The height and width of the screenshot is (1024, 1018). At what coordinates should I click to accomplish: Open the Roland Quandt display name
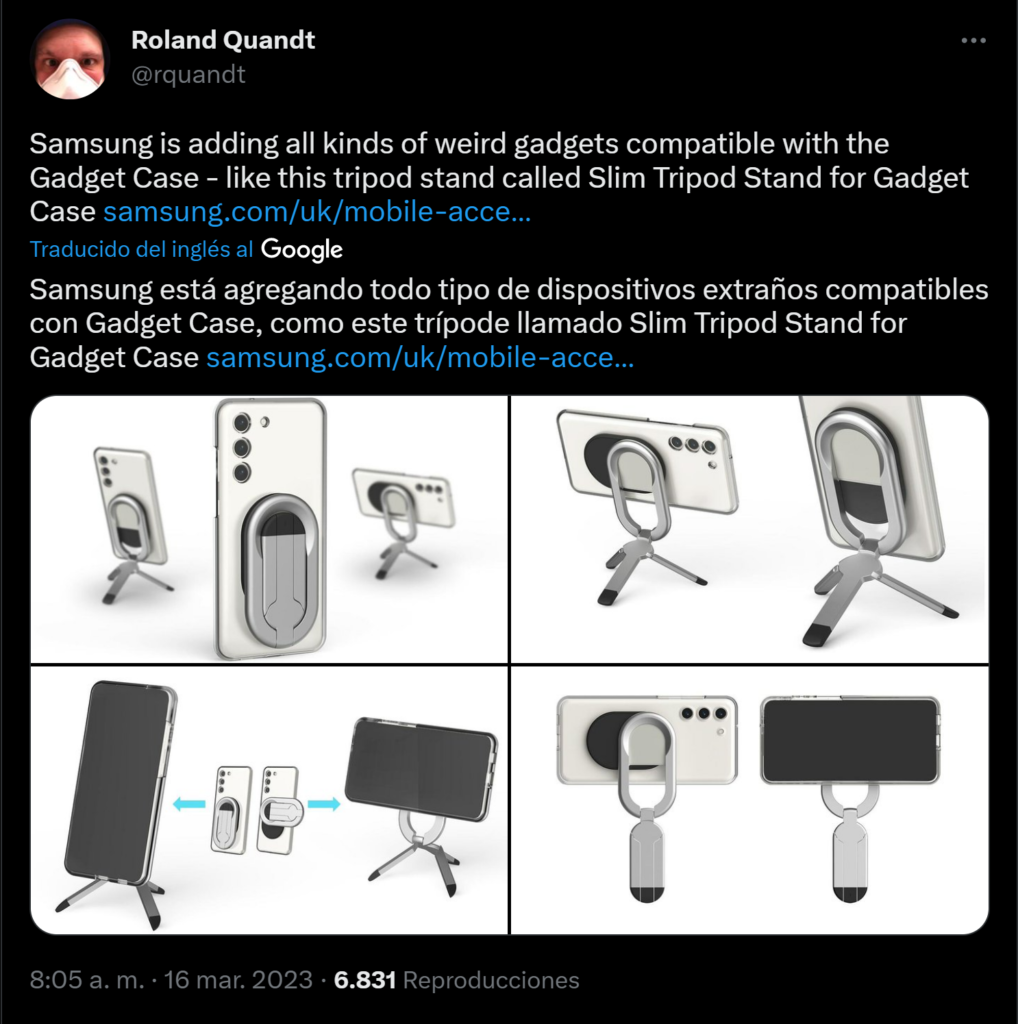point(223,40)
